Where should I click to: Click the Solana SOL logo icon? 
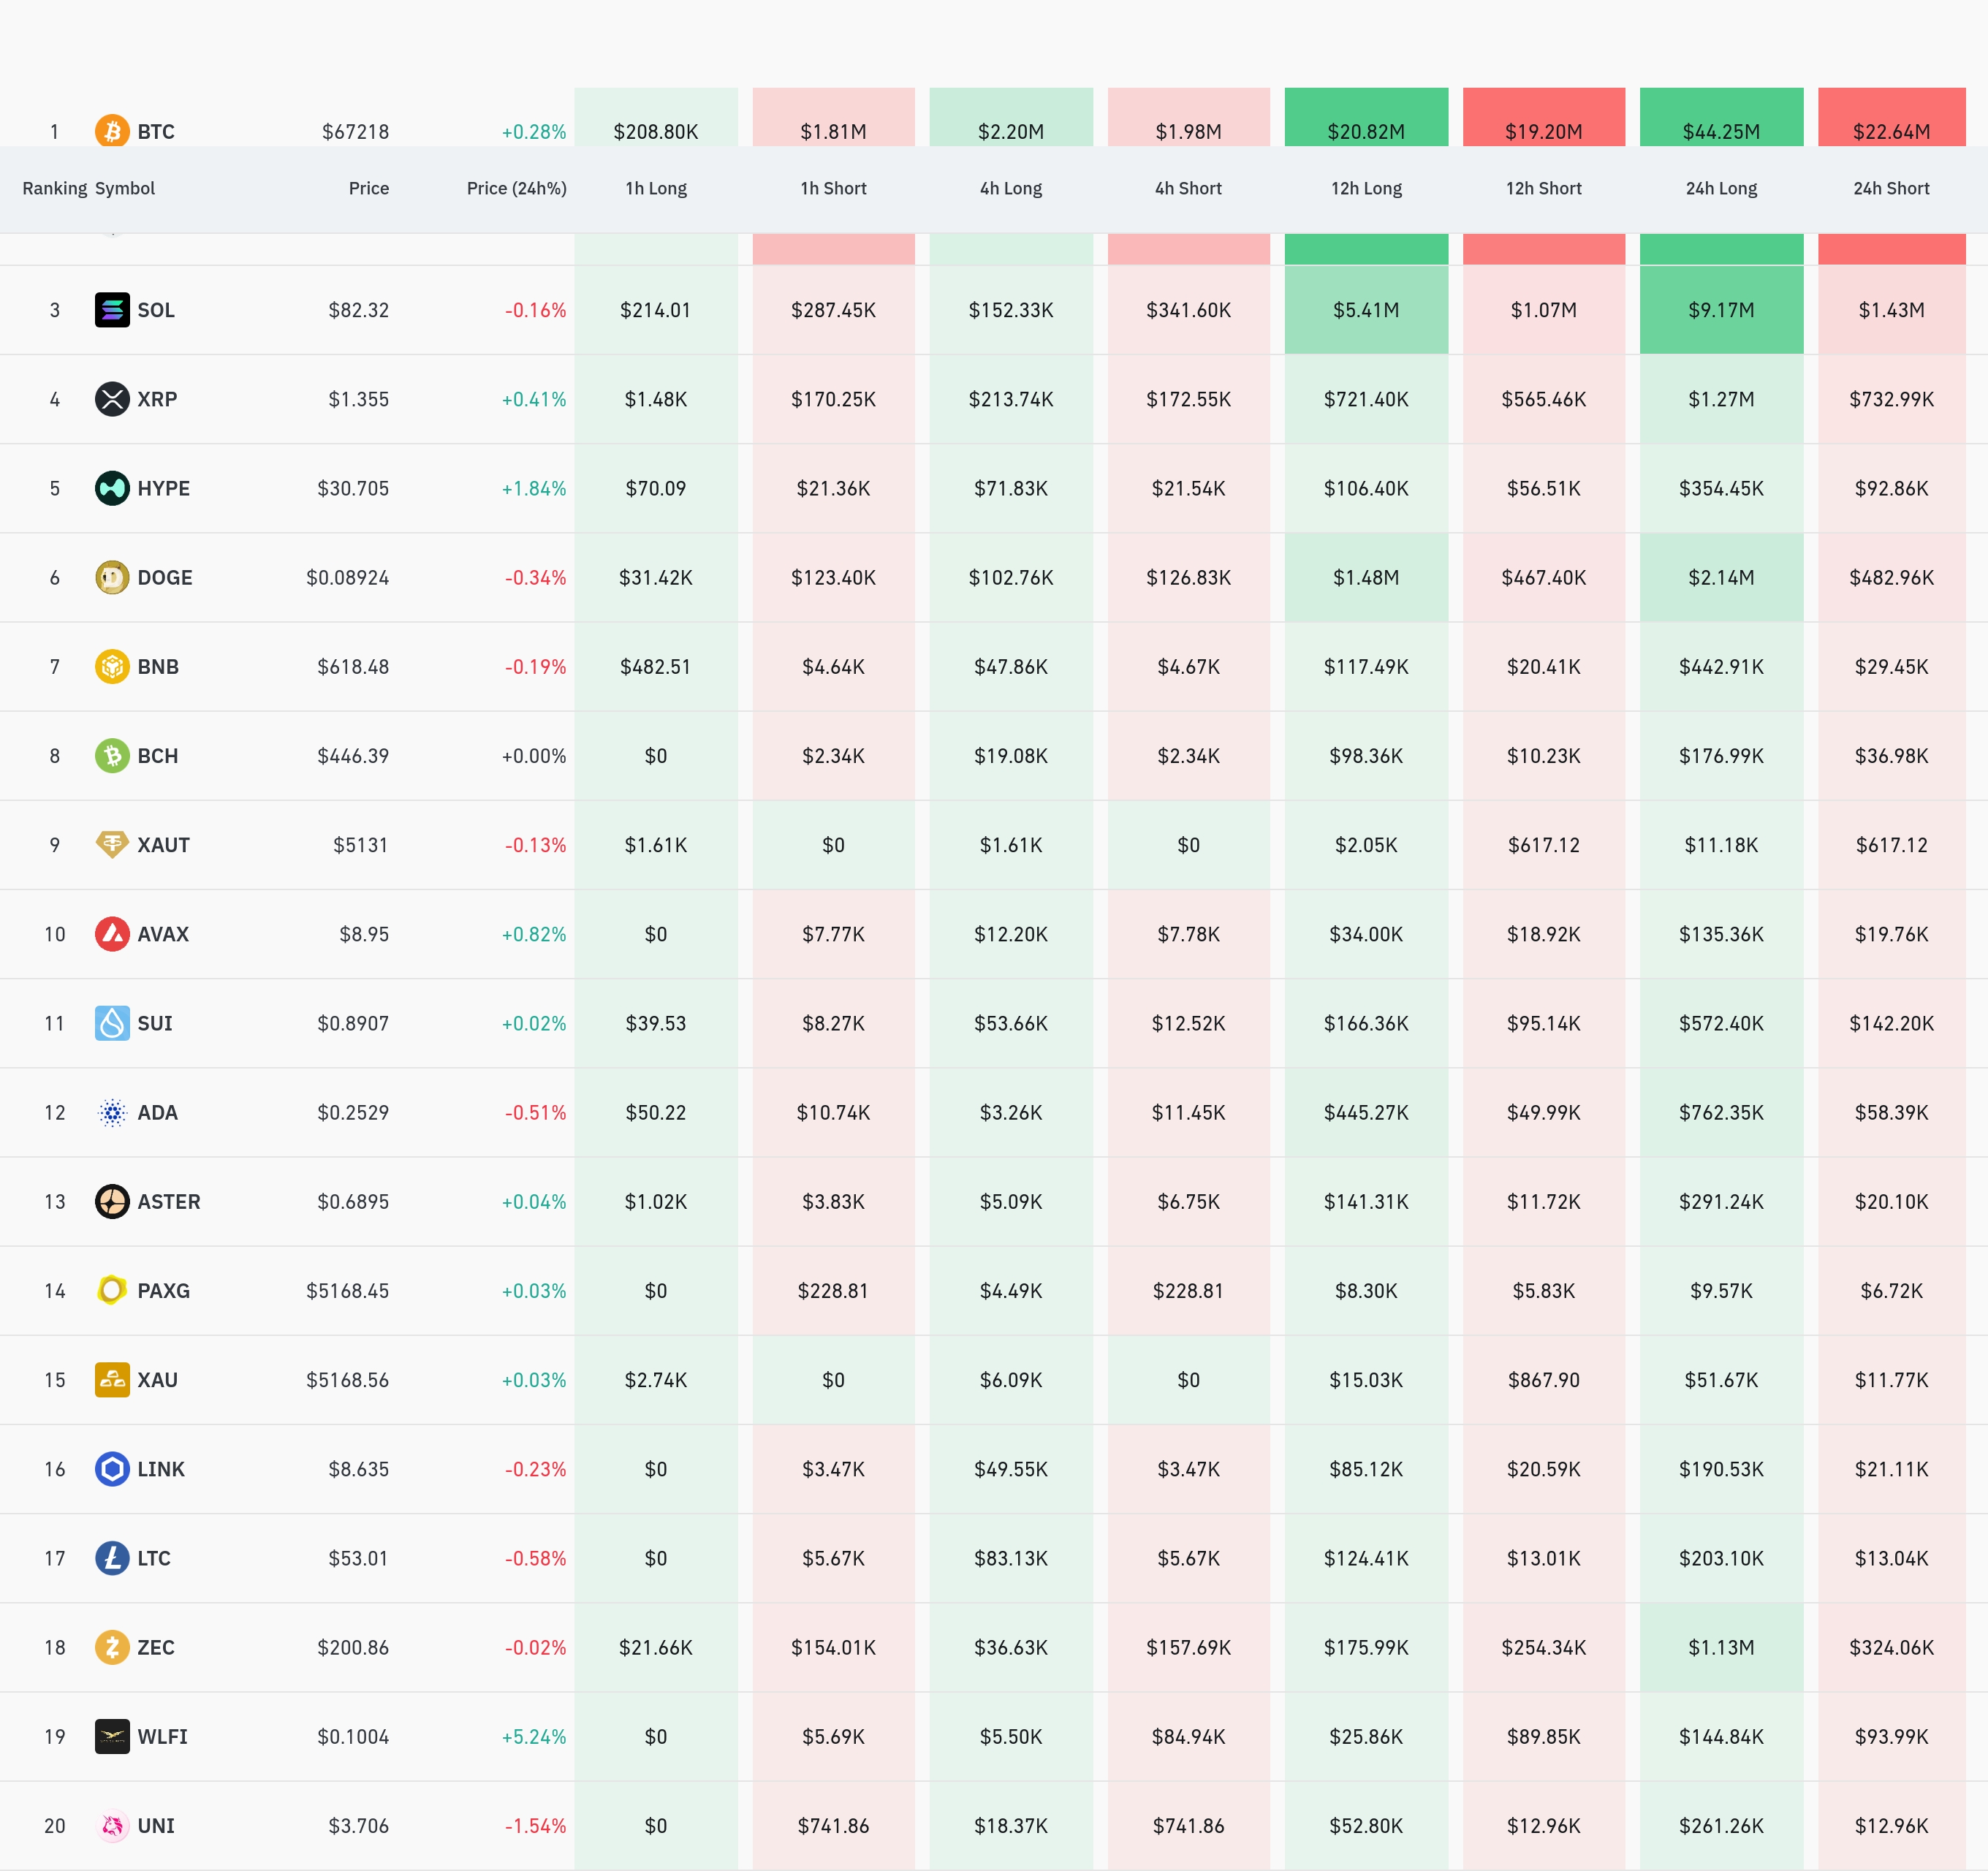pos(112,310)
